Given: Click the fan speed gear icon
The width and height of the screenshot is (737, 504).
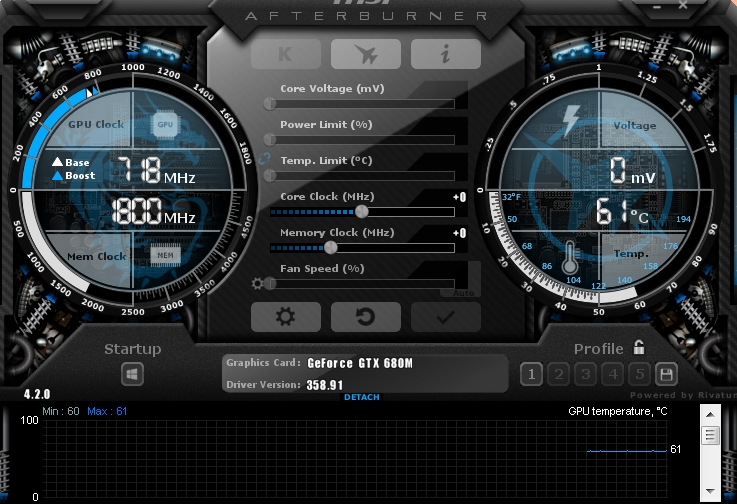Looking at the screenshot, I should click(257, 284).
